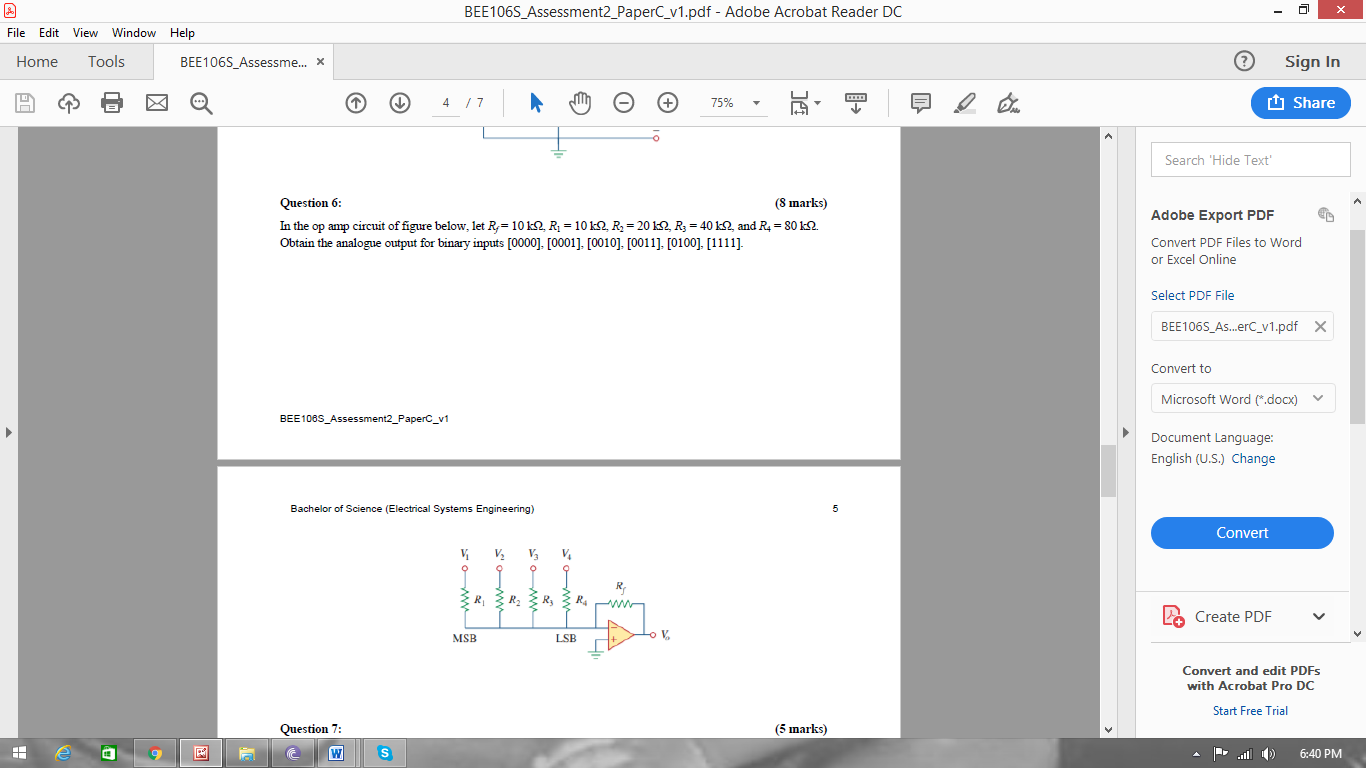Select the Hand tool in the toolbar

[x=580, y=102]
